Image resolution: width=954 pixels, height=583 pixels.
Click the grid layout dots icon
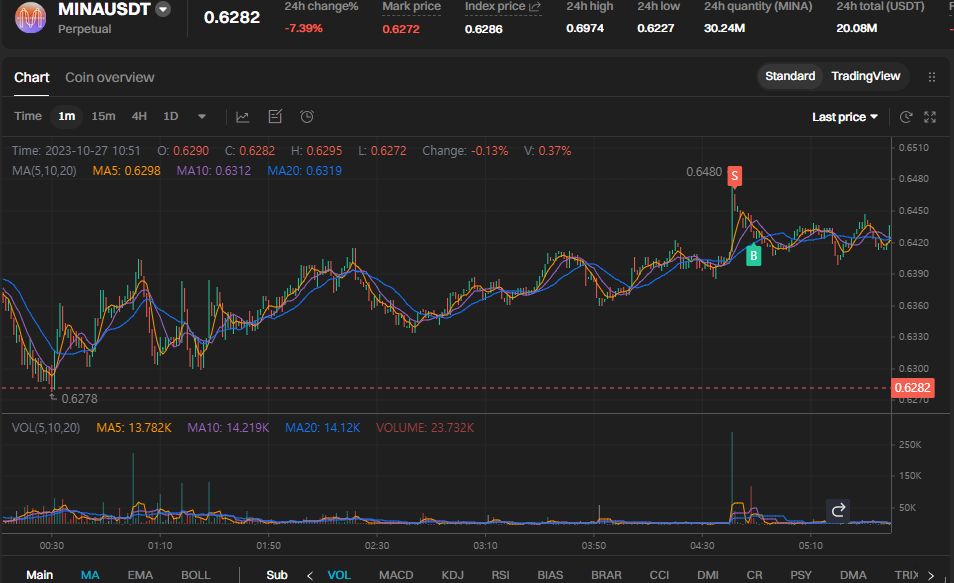(x=932, y=77)
